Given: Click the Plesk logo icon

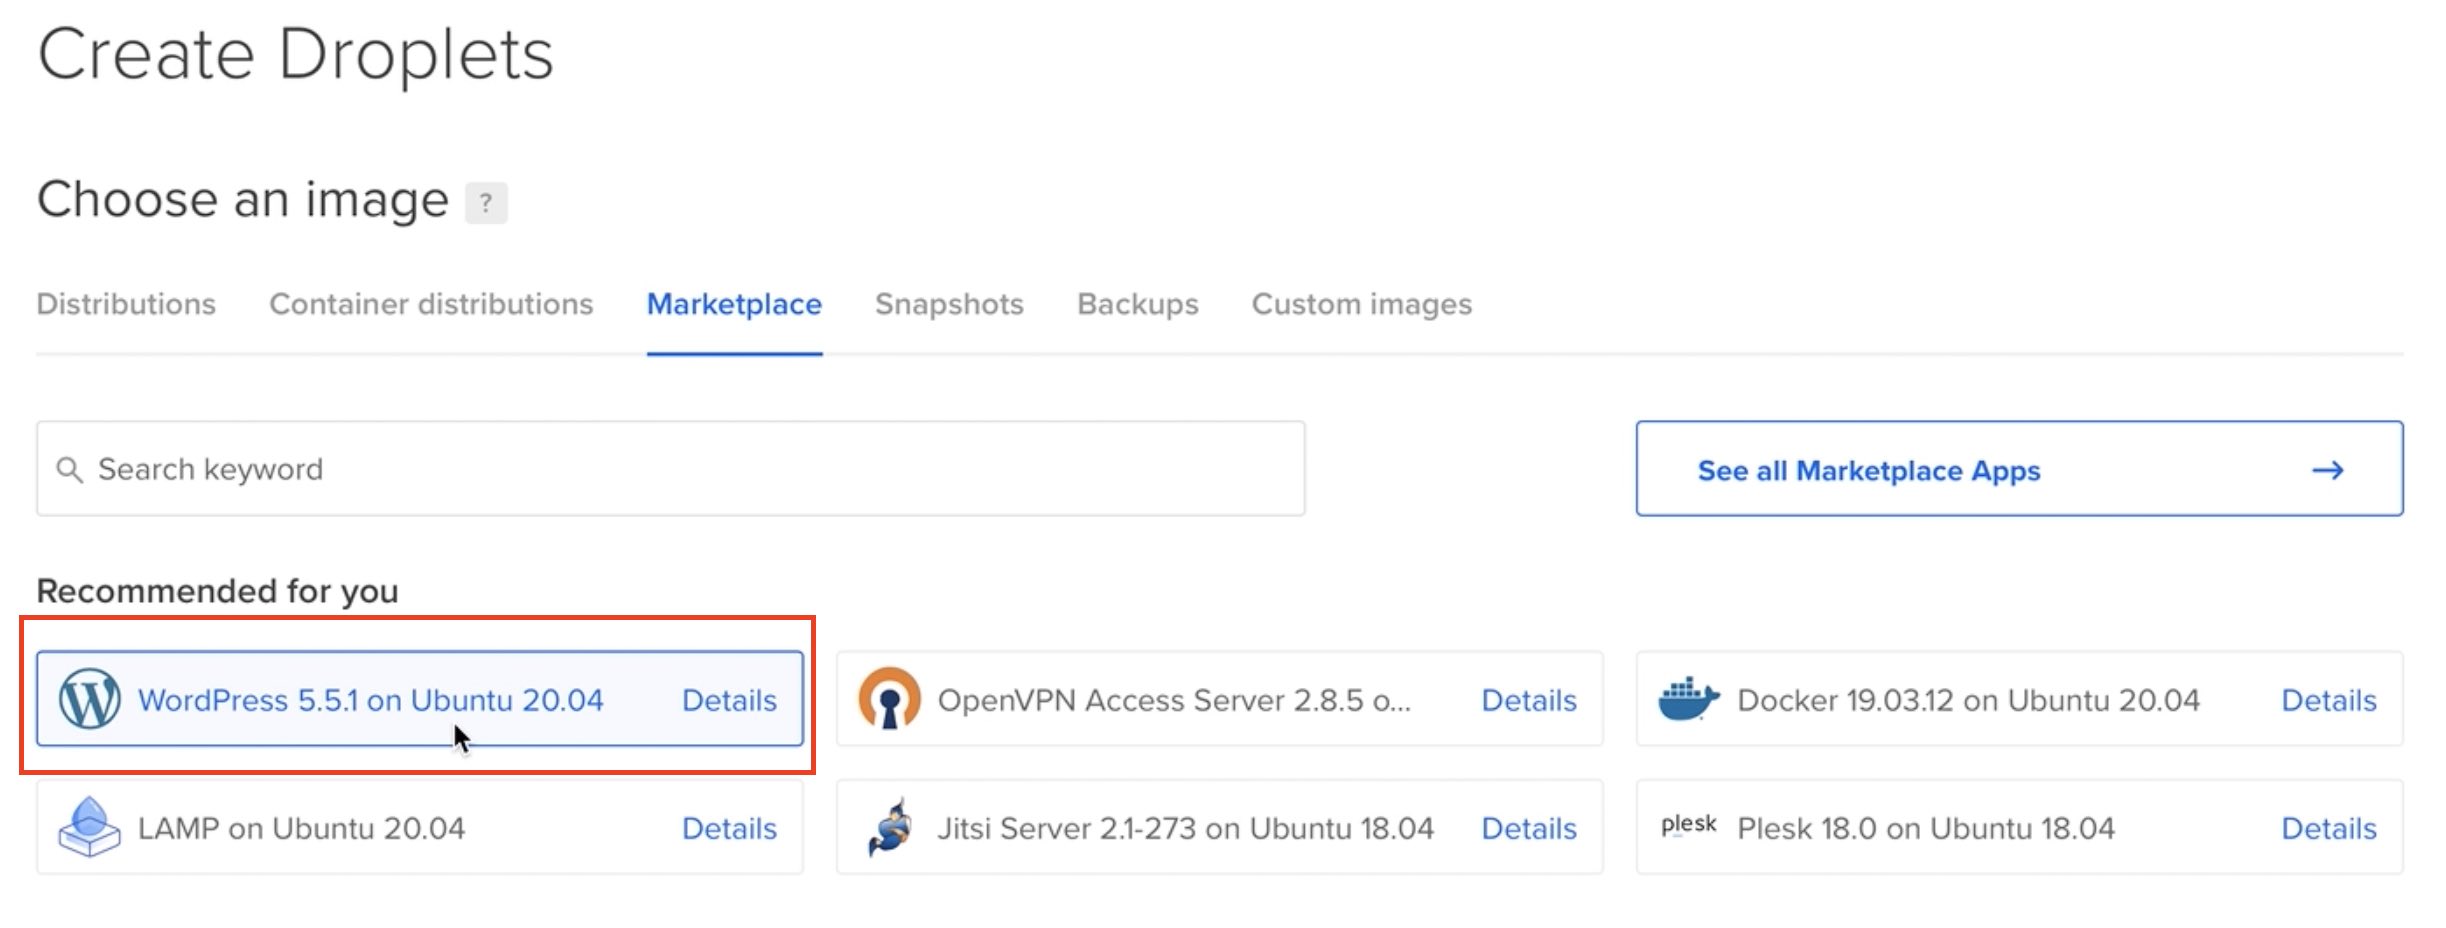Looking at the screenshot, I should tap(1688, 825).
